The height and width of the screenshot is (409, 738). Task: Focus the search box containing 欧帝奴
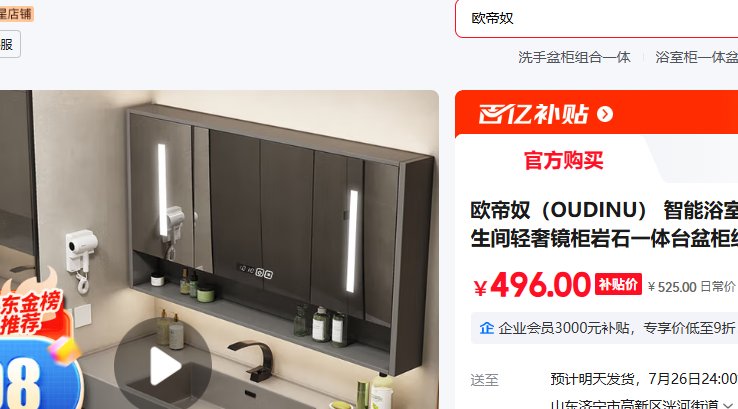[x=596, y=18]
